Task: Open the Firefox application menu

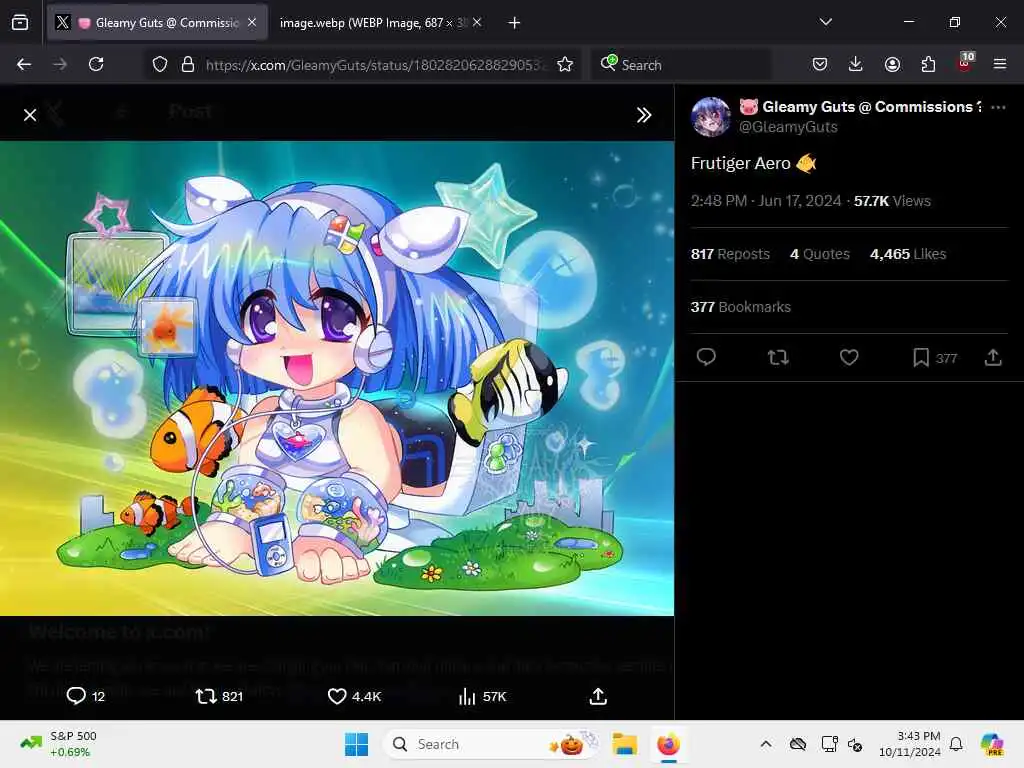Action: coord(1000,64)
